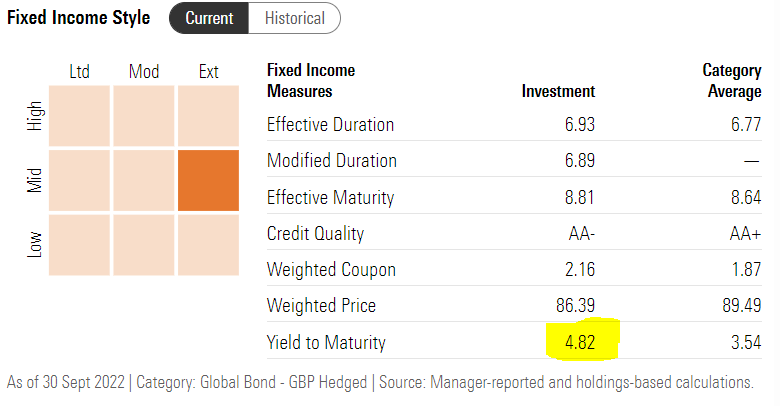This screenshot has width=780, height=406.
Task: Click the Low Ext style box cell
Action: (x=208, y=245)
